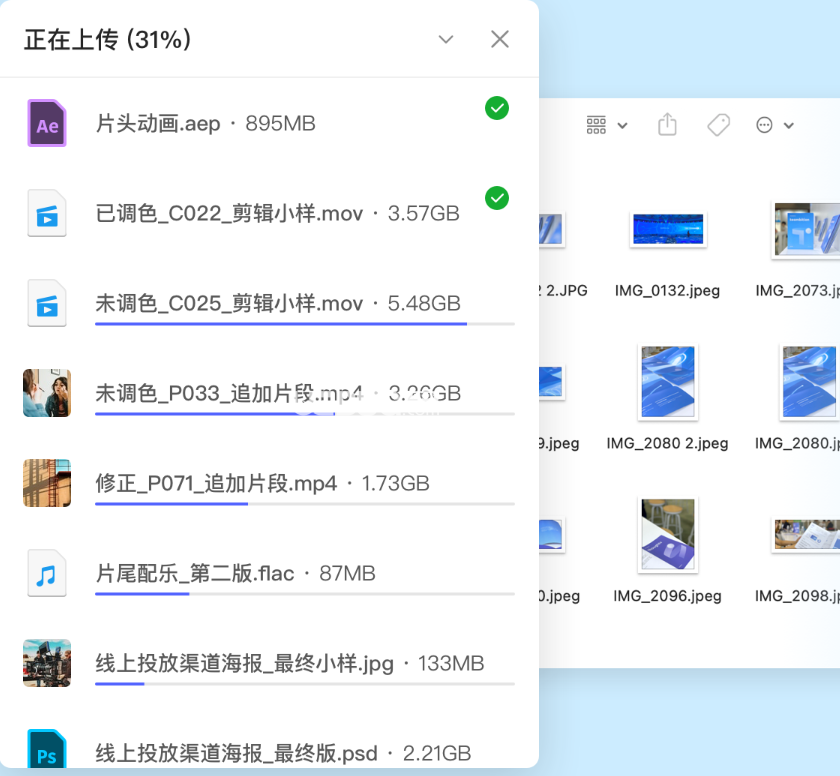Click the progress bar under 未调色_C025_剪辑小样.mov
Viewport: 840px width, 776px height.
[x=305, y=324]
